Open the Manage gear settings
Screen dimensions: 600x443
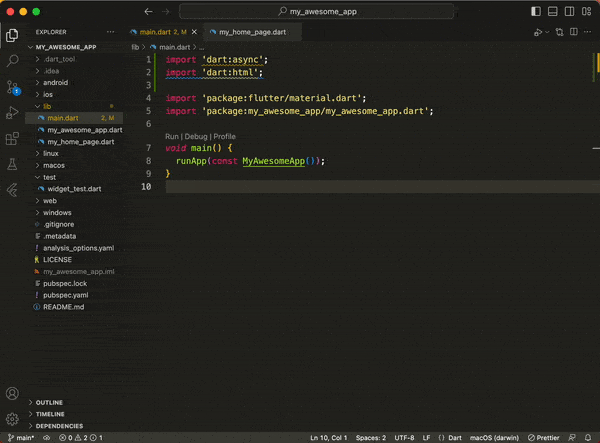12,419
